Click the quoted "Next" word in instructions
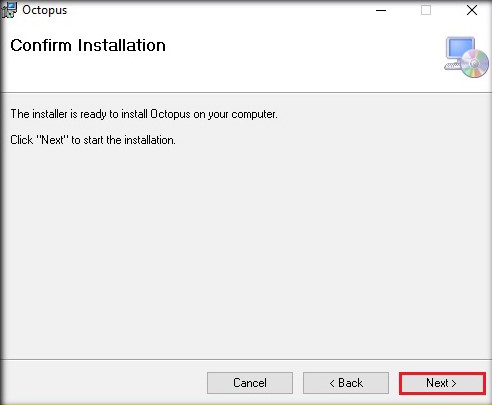This screenshot has height=405, width=492. [52, 140]
